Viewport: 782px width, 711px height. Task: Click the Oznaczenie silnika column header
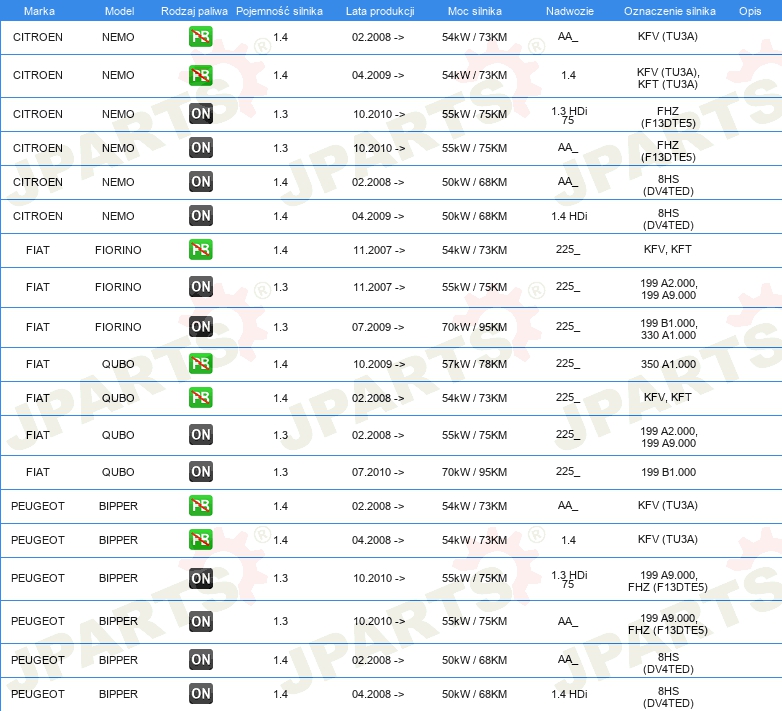pyautogui.click(x=669, y=11)
